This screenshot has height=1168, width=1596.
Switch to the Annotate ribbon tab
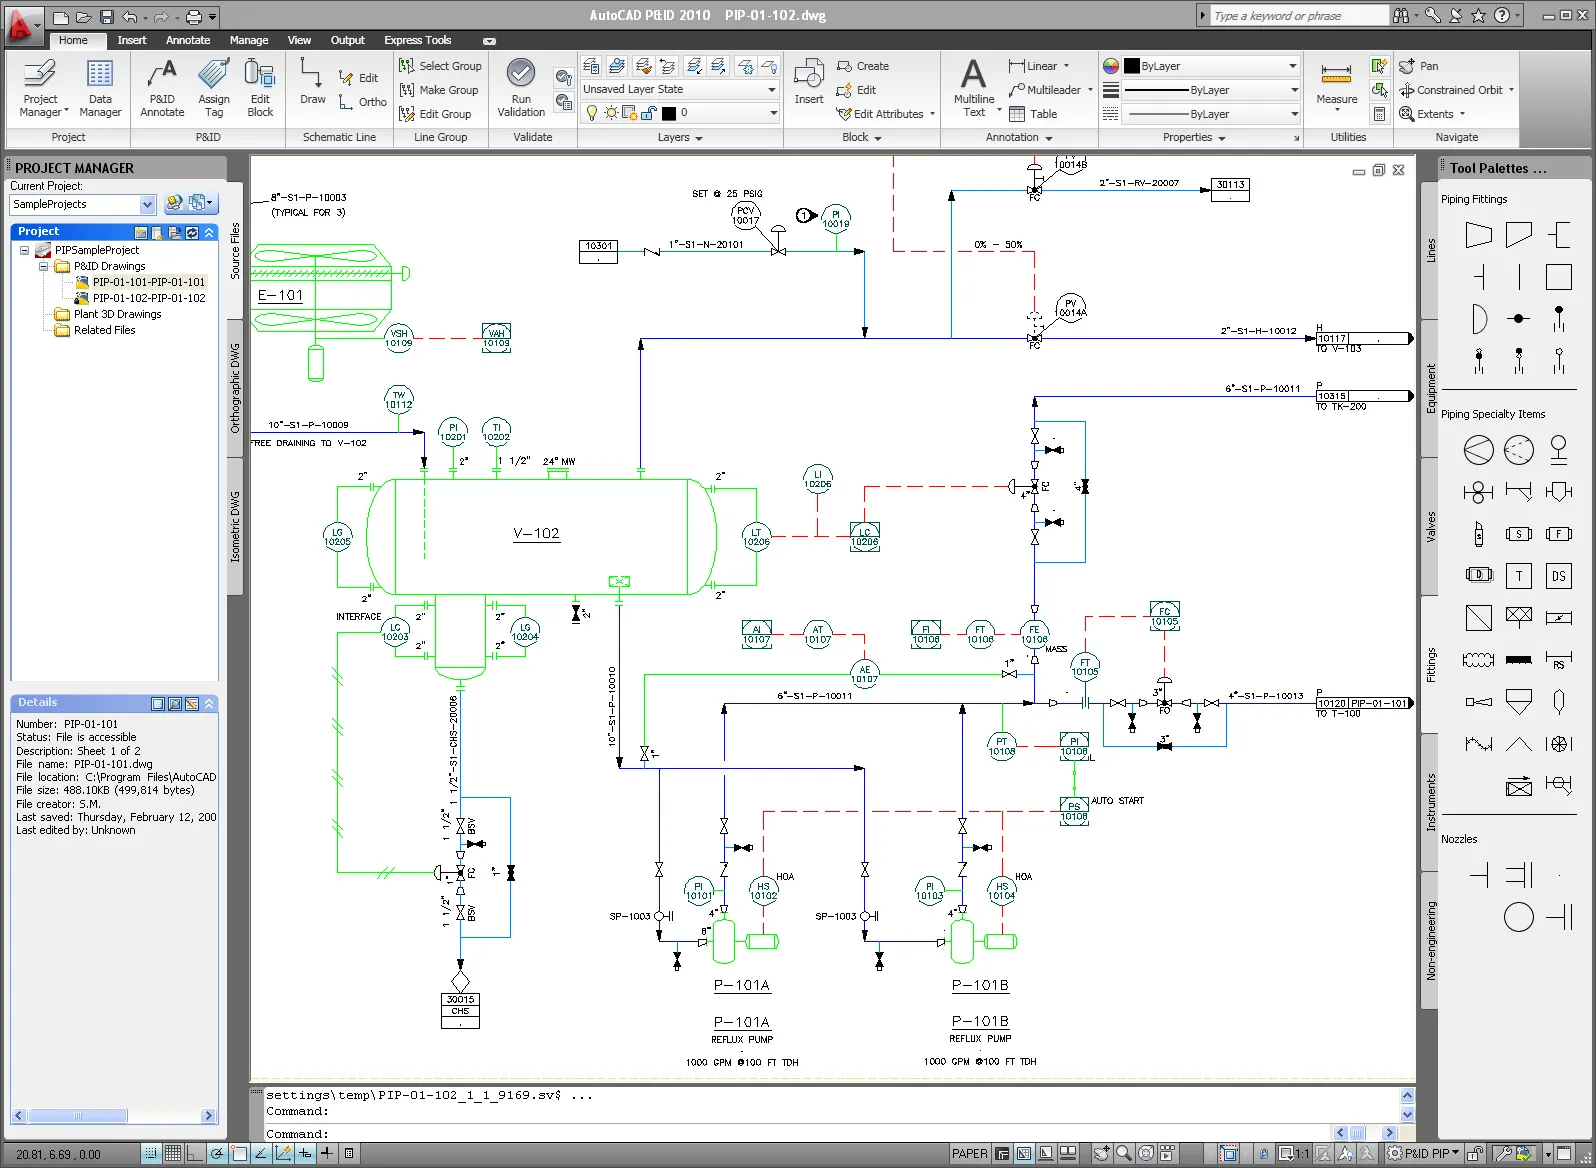pos(188,40)
